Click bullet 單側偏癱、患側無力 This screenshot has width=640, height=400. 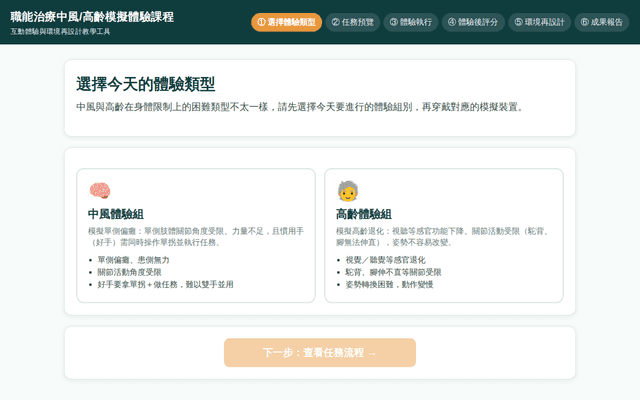pos(133,260)
